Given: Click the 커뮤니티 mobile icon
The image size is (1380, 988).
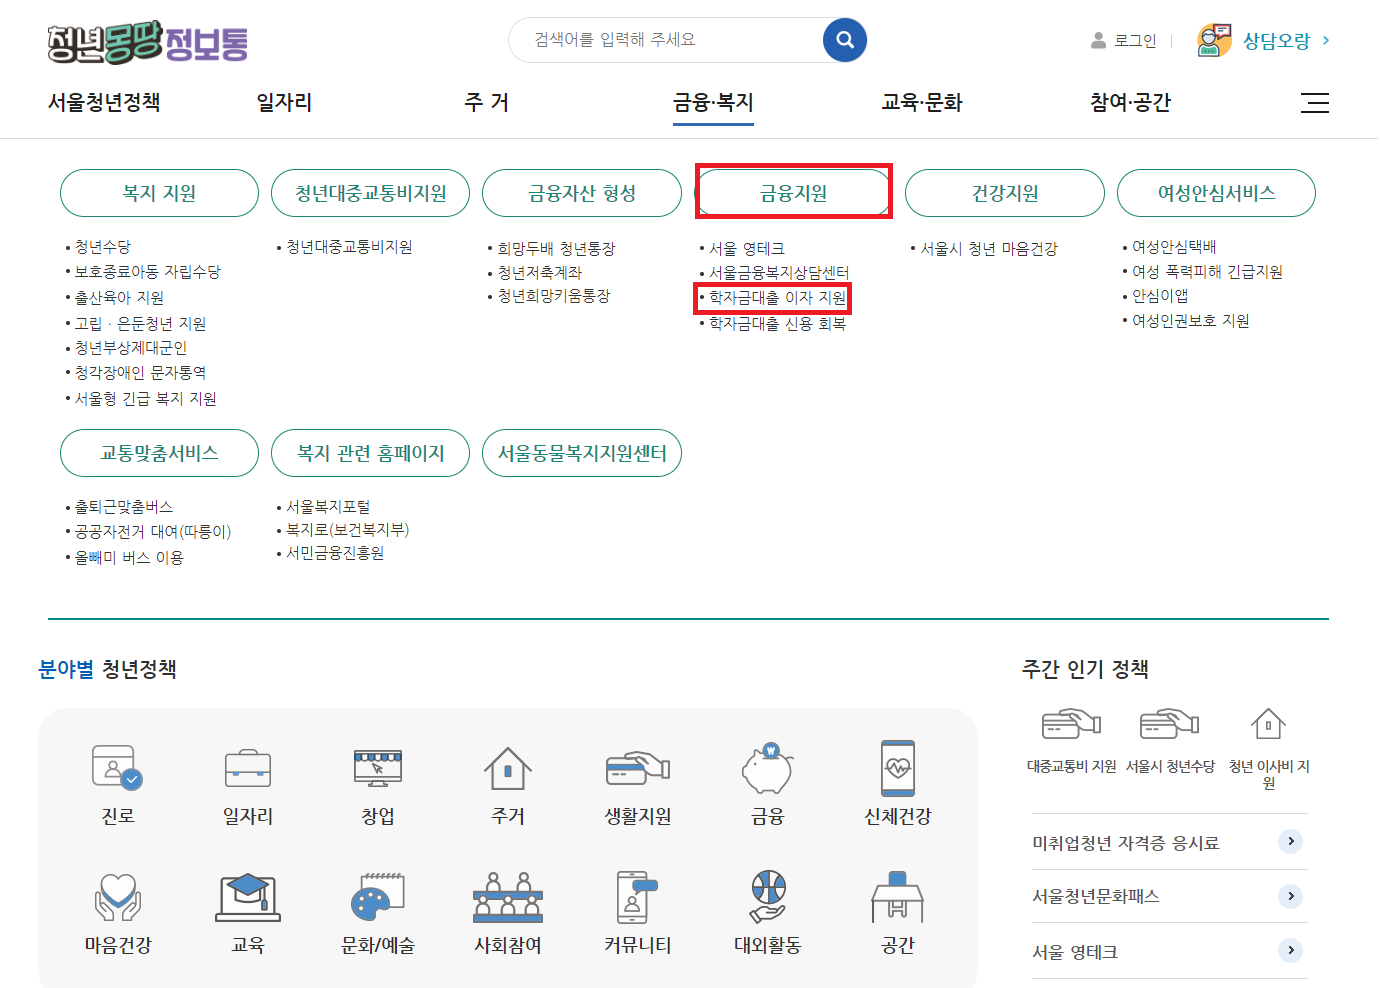Looking at the screenshot, I should pyautogui.click(x=637, y=898).
